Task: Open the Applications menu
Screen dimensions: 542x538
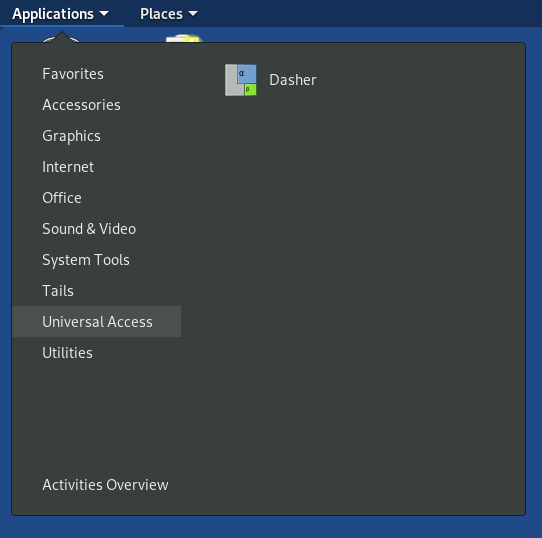Action: click(x=61, y=14)
